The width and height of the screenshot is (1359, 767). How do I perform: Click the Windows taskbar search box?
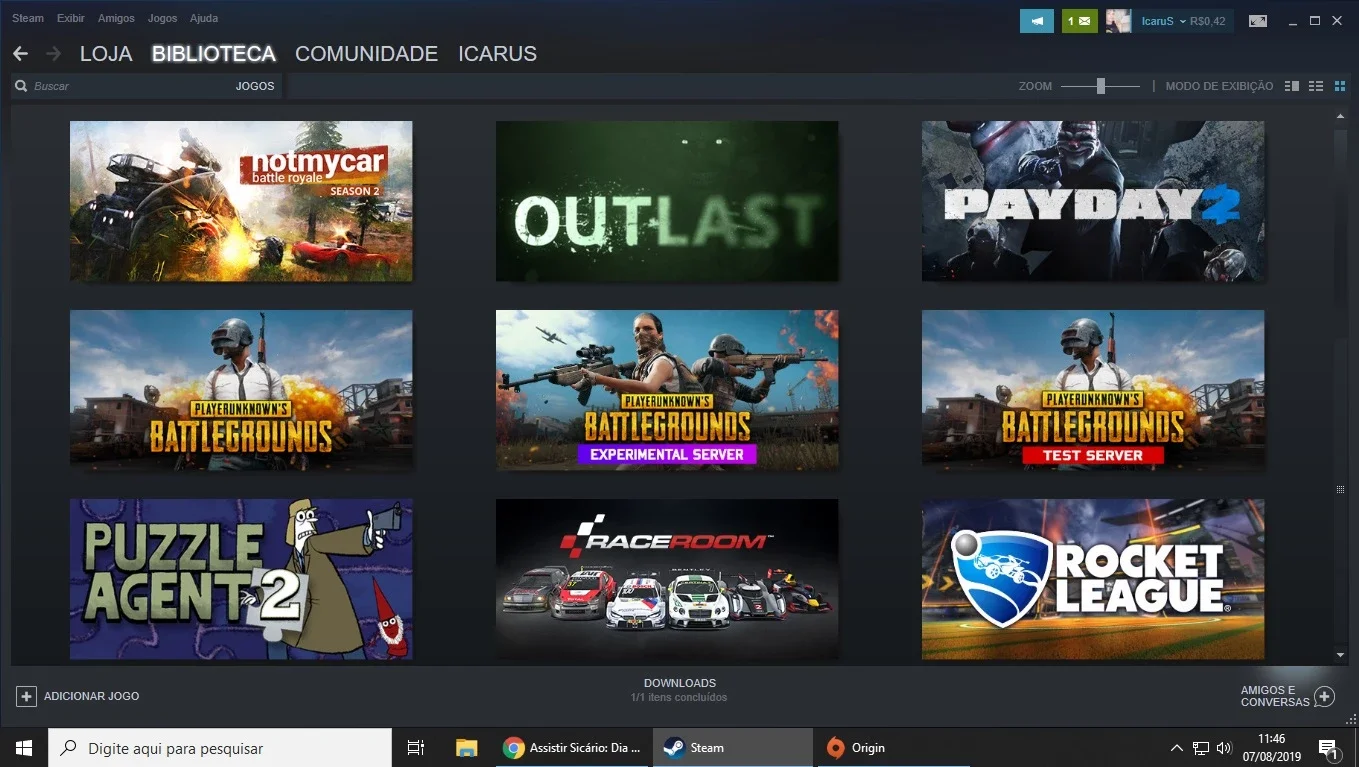click(x=220, y=748)
